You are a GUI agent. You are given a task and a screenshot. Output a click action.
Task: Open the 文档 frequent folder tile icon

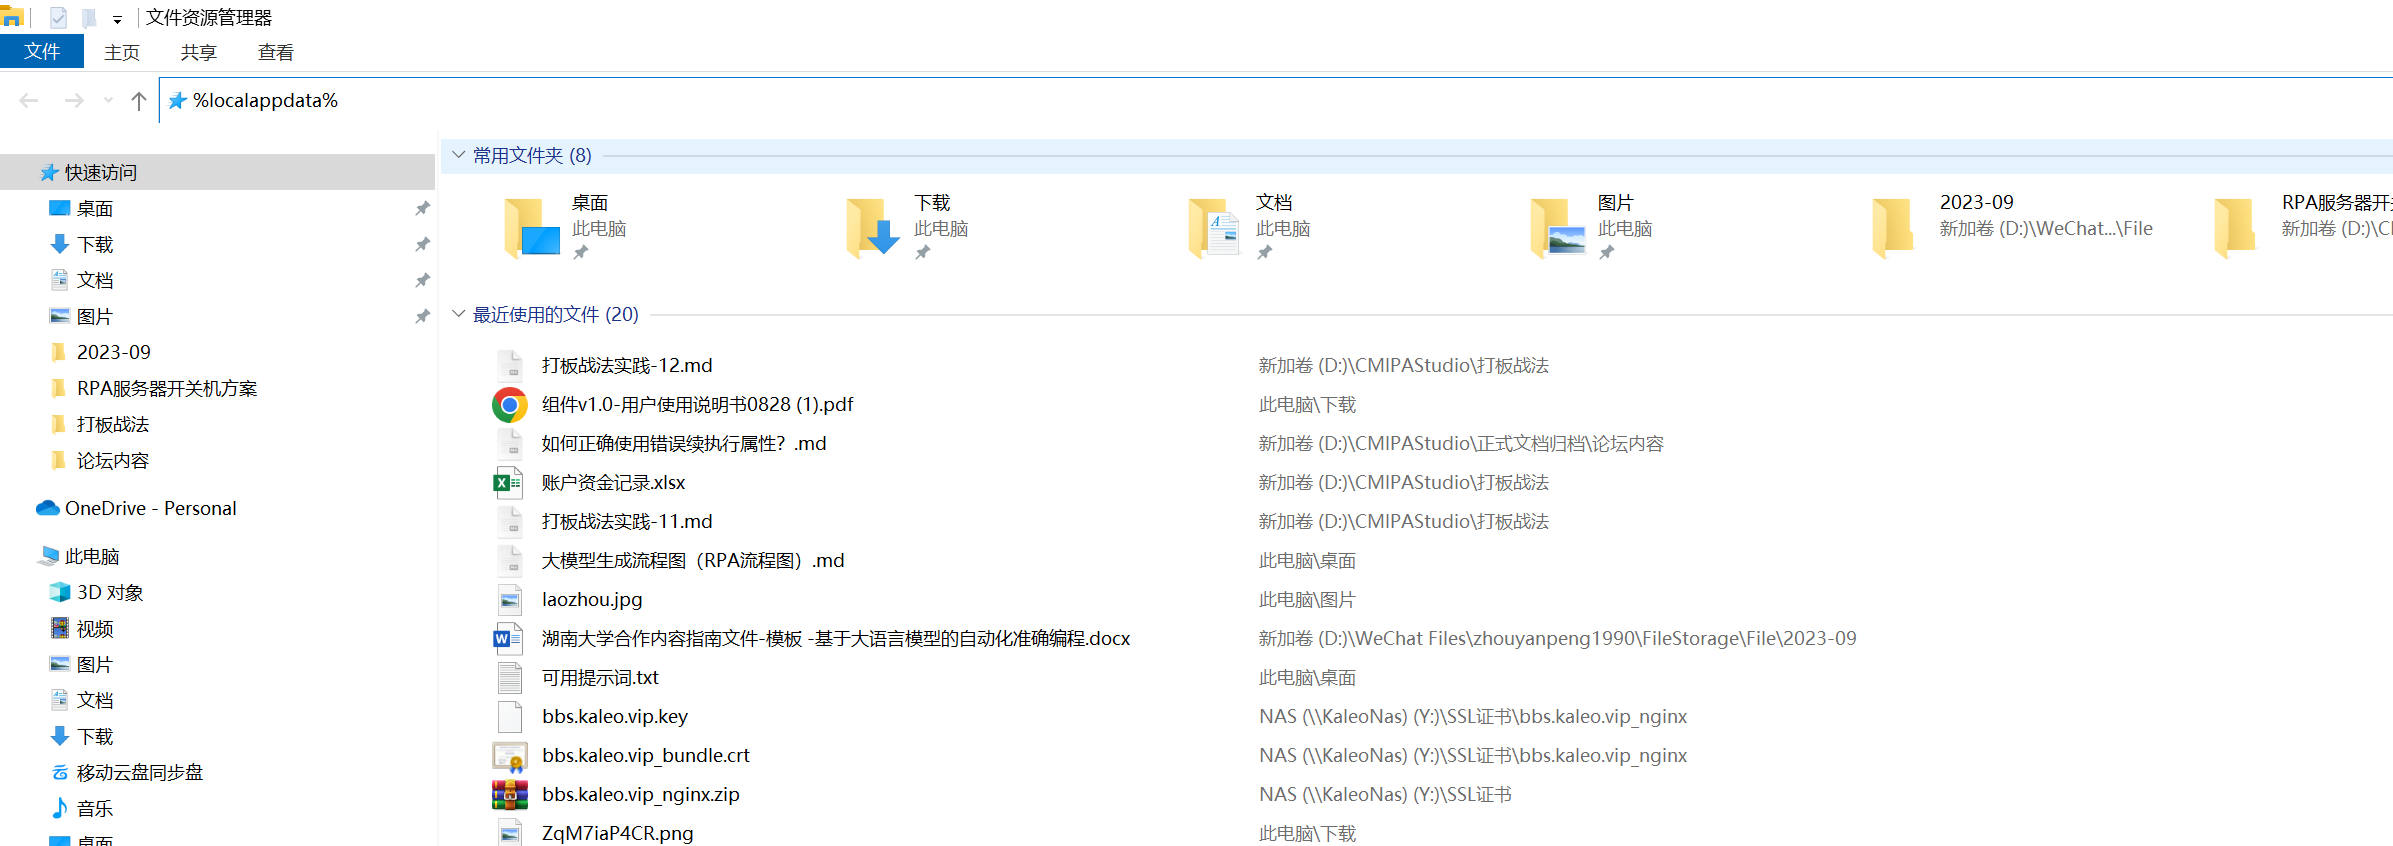pos(1215,228)
